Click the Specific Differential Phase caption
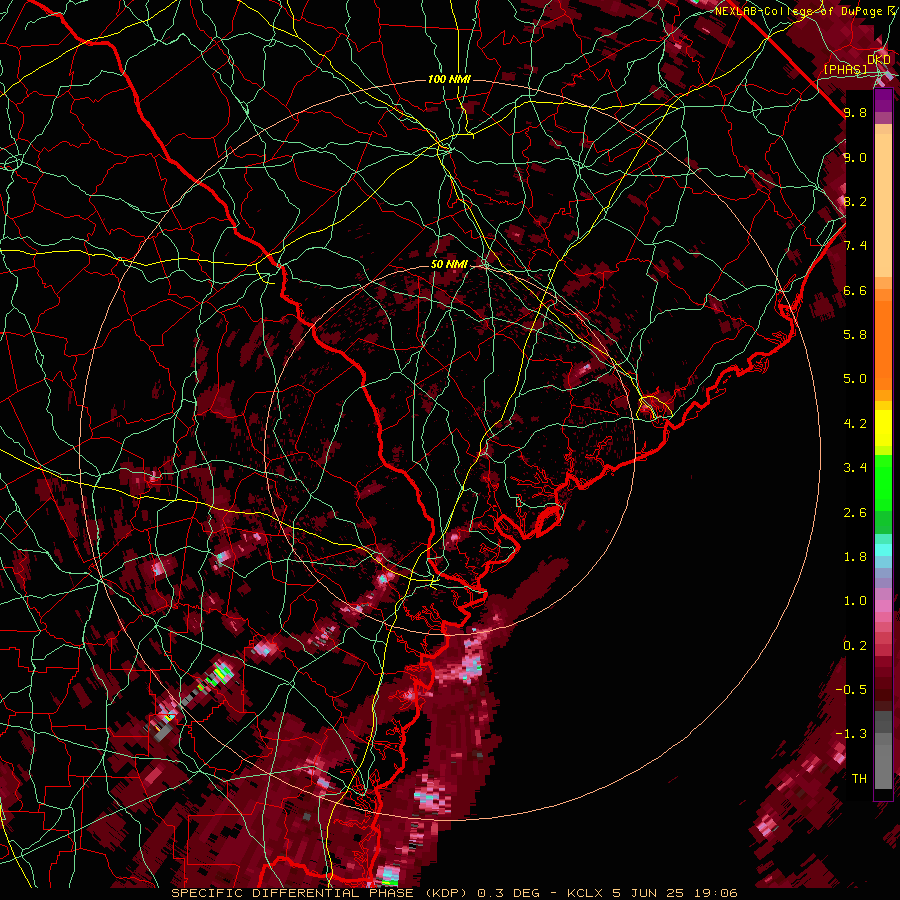This screenshot has width=900, height=900. click(454, 893)
